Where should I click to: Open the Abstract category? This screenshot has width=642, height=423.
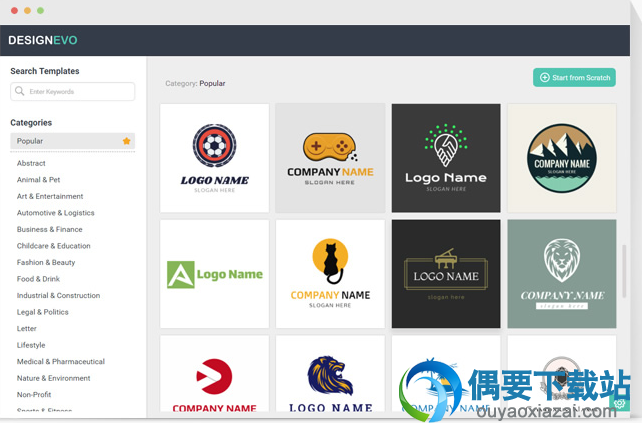coord(31,163)
